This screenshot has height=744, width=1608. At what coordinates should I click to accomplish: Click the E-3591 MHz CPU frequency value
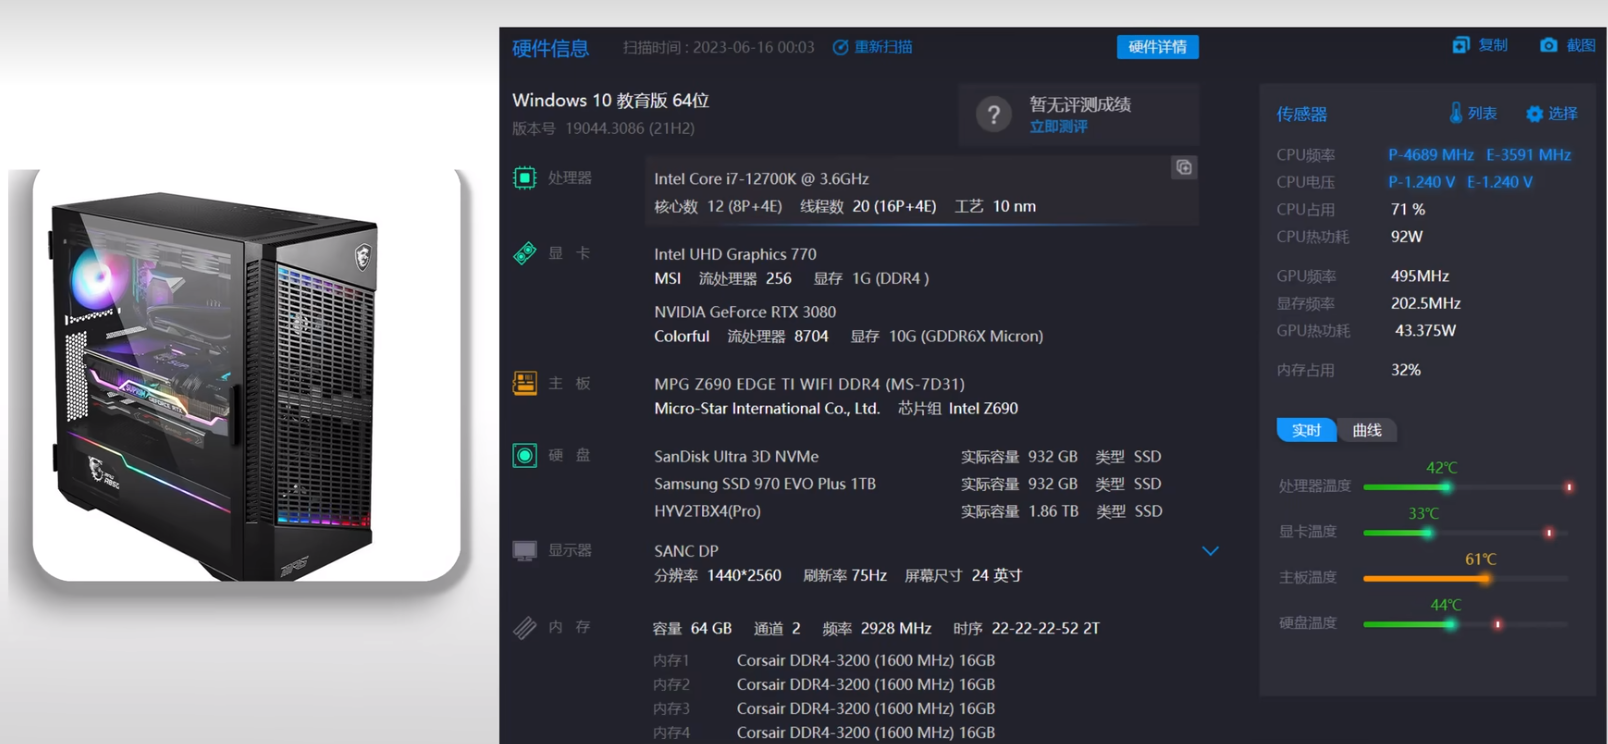pos(1528,155)
